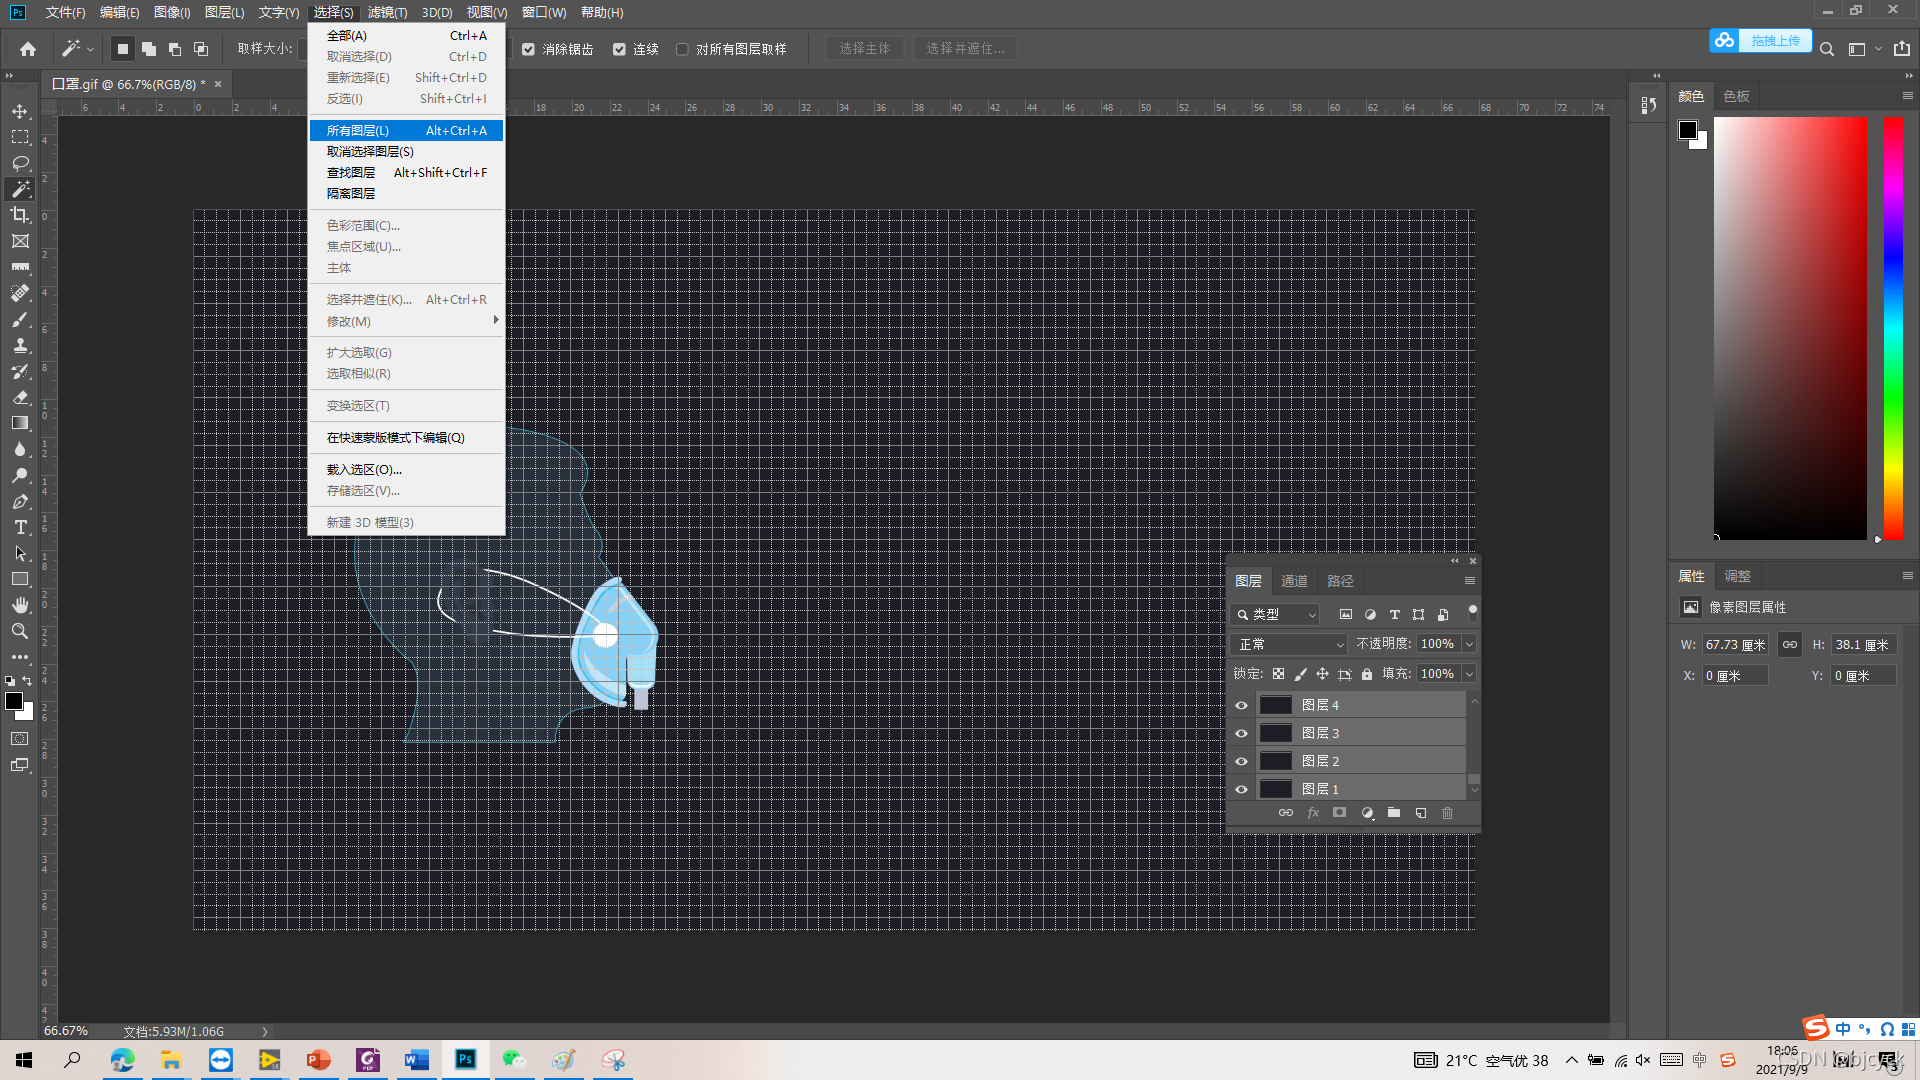This screenshot has height=1080, width=1920.
Task: Click the add layer style fx icon
Action: coord(1313,813)
